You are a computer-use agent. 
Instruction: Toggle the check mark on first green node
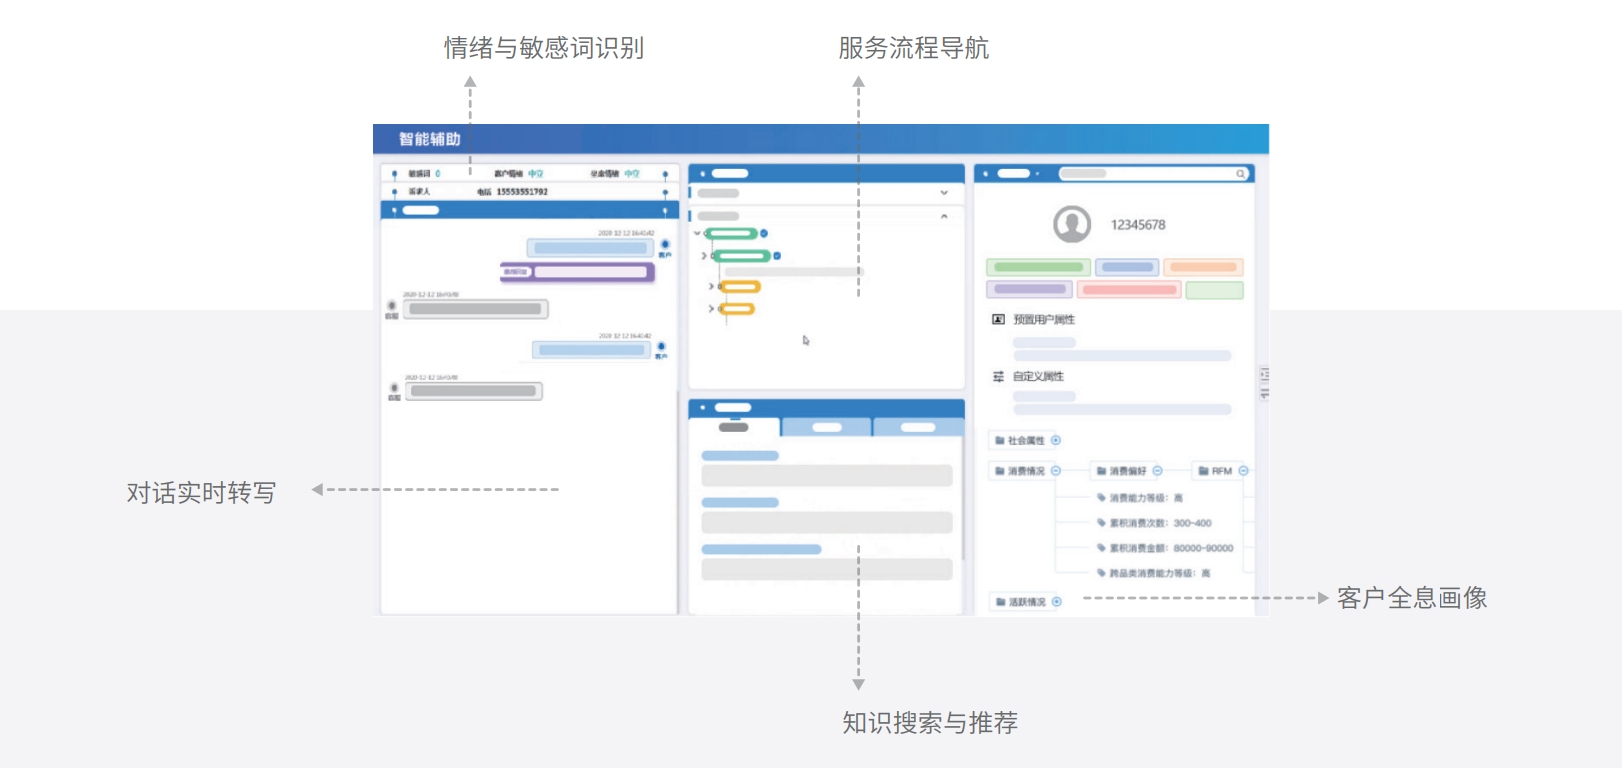pyautogui.click(x=764, y=233)
